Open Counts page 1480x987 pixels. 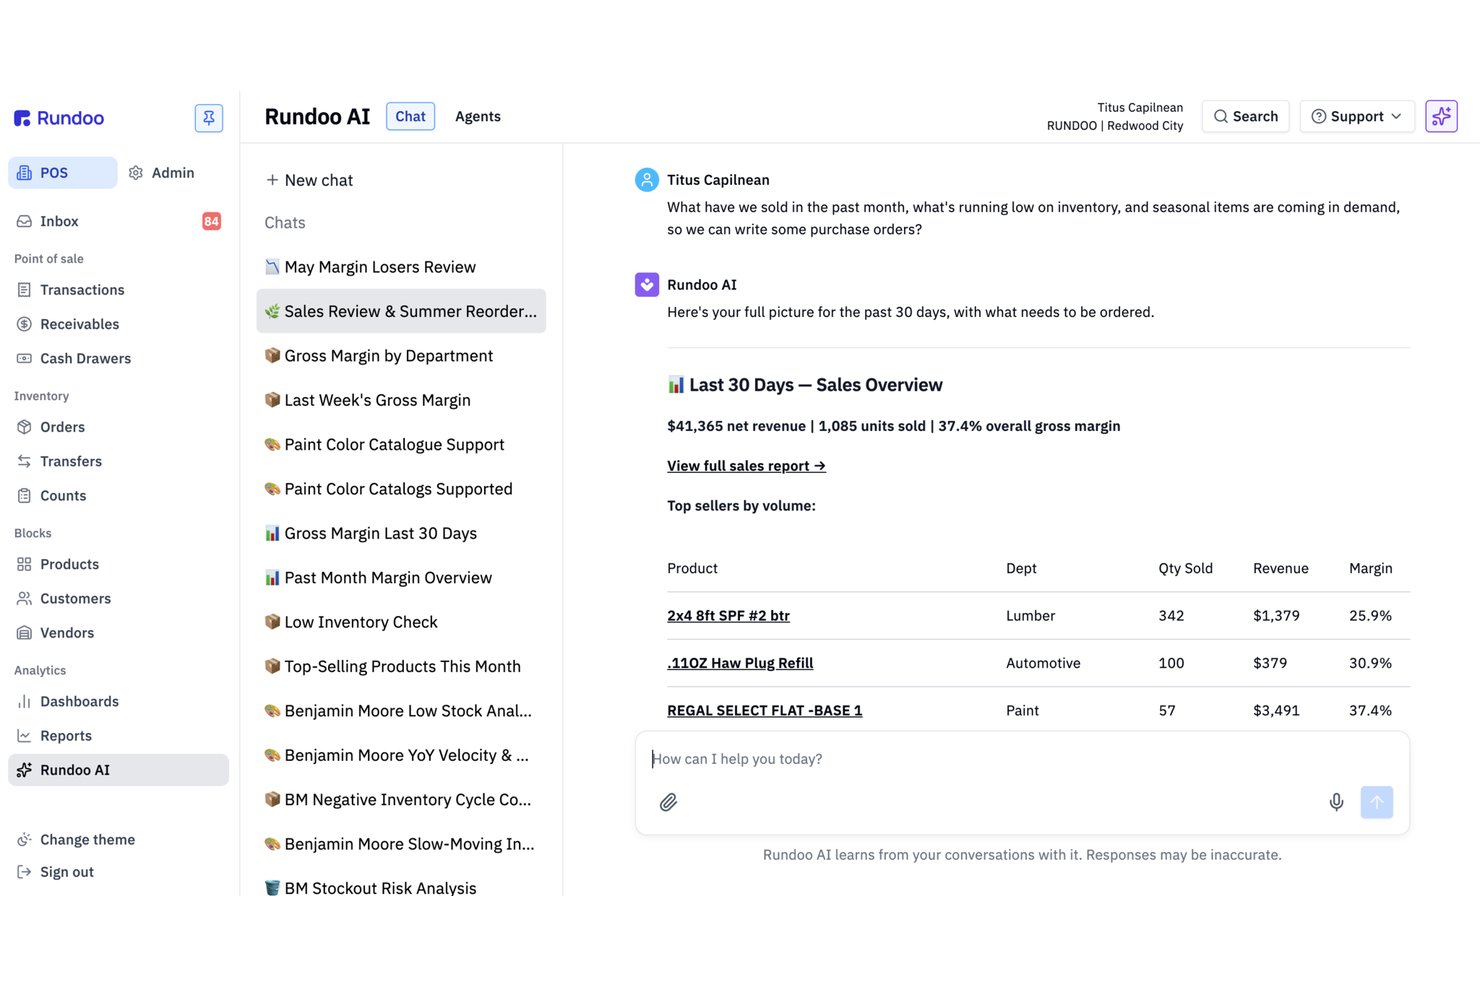point(118,495)
